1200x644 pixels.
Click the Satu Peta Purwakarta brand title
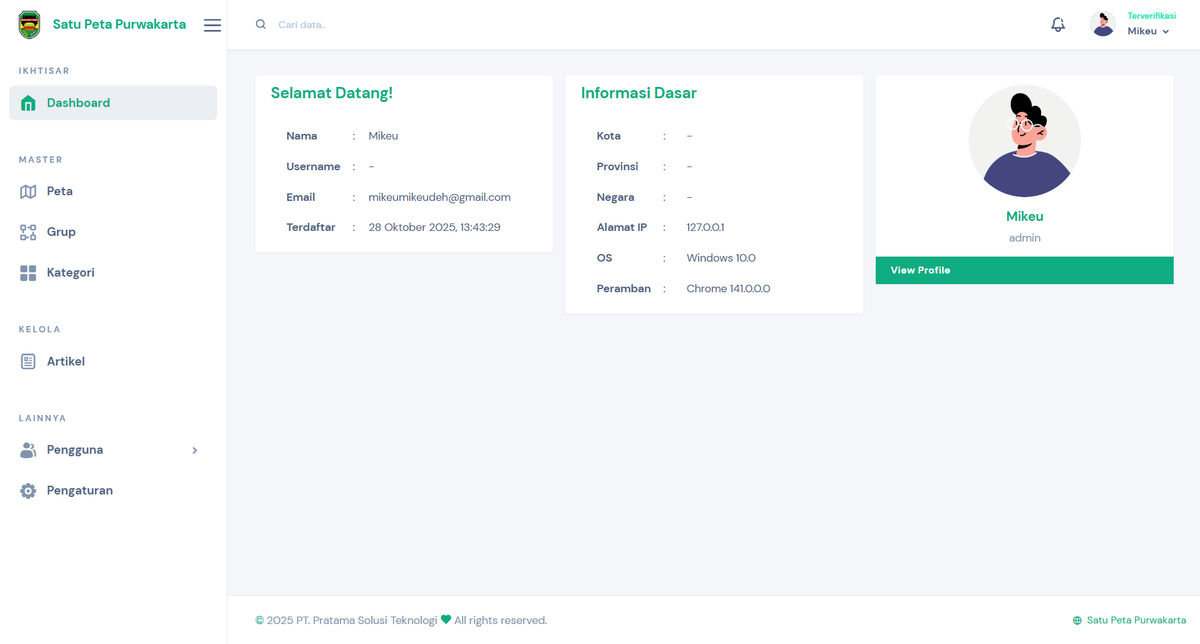pyautogui.click(x=119, y=25)
